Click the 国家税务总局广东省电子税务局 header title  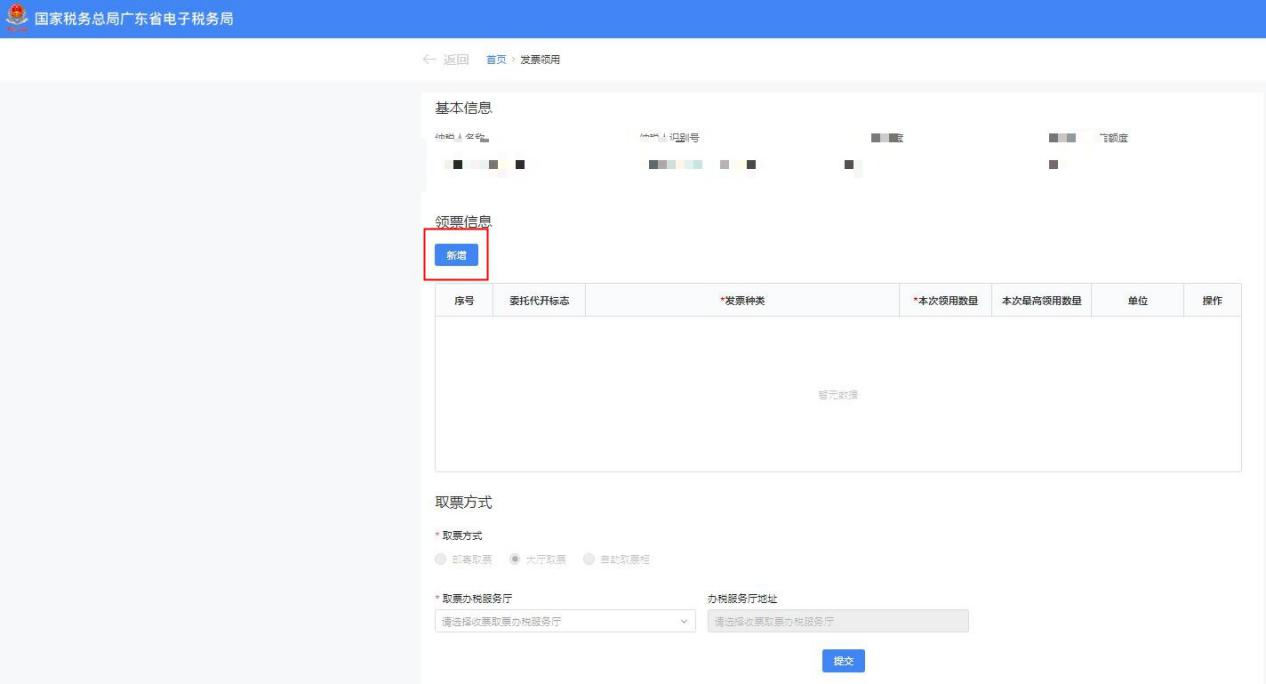pyautogui.click(x=134, y=19)
